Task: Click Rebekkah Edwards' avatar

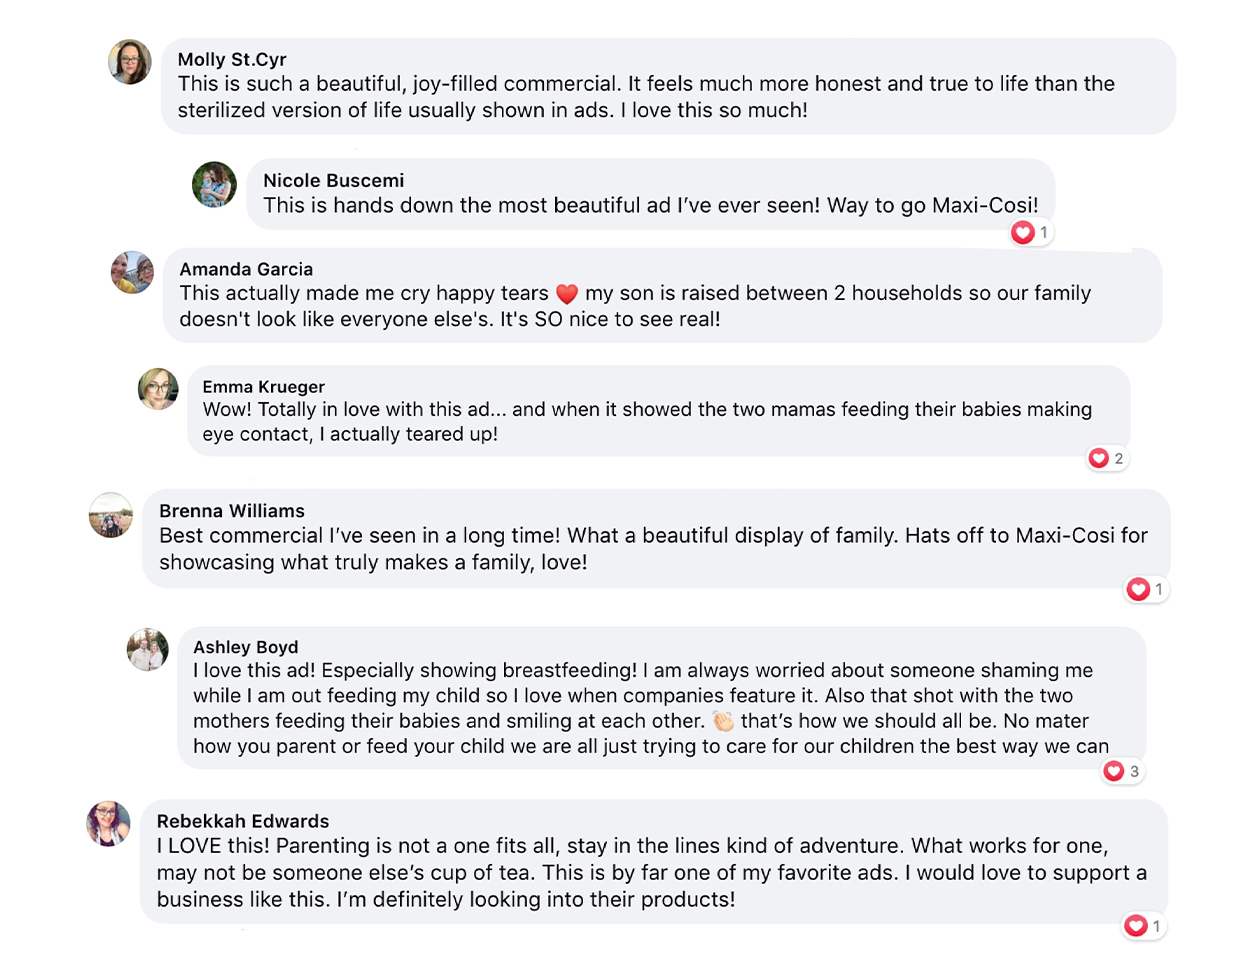Action: point(109,824)
